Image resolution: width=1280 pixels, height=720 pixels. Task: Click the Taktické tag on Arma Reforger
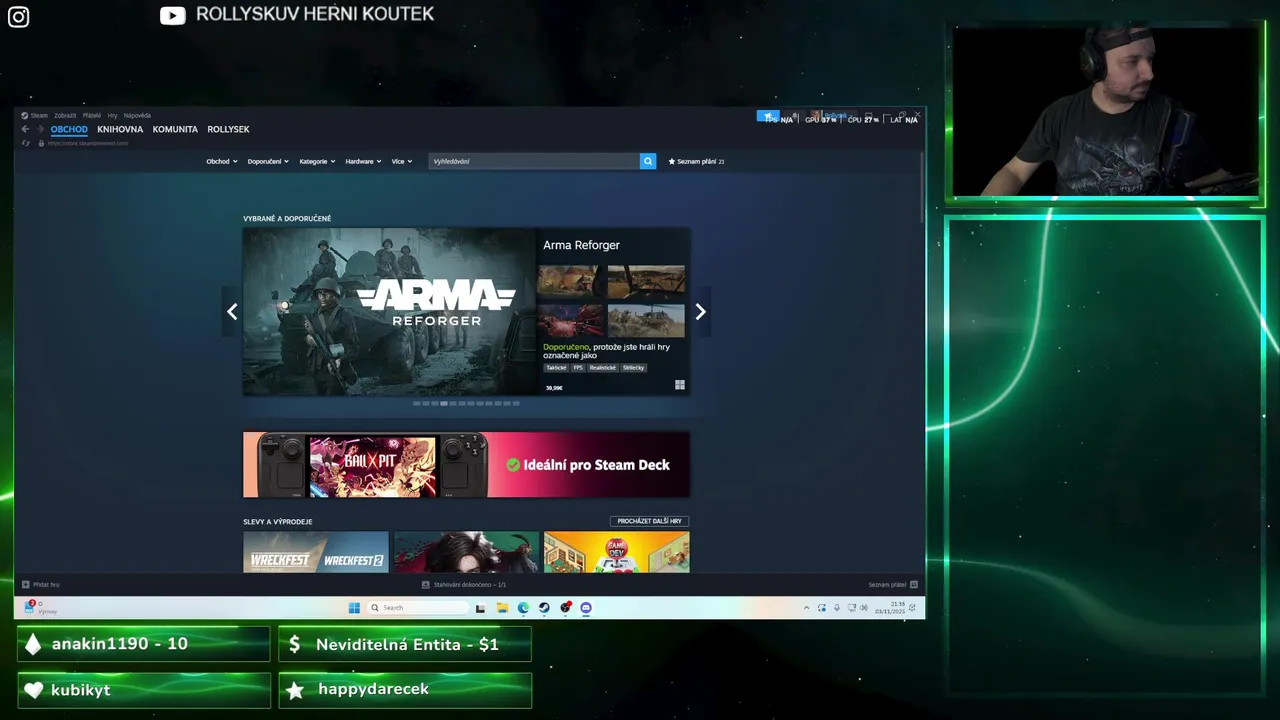click(x=556, y=367)
